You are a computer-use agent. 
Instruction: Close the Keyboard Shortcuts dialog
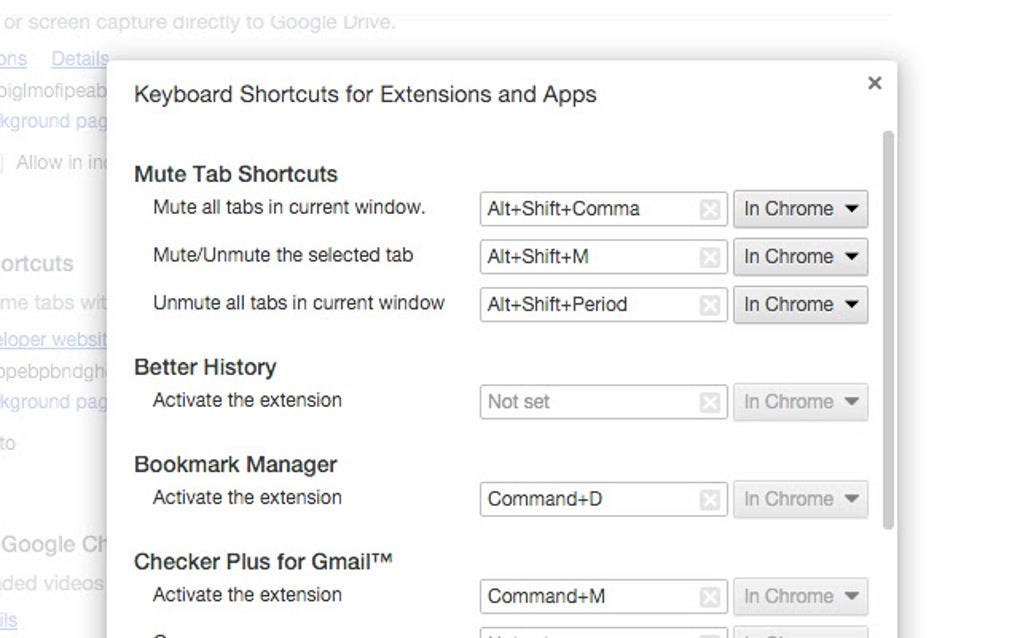click(x=875, y=83)
